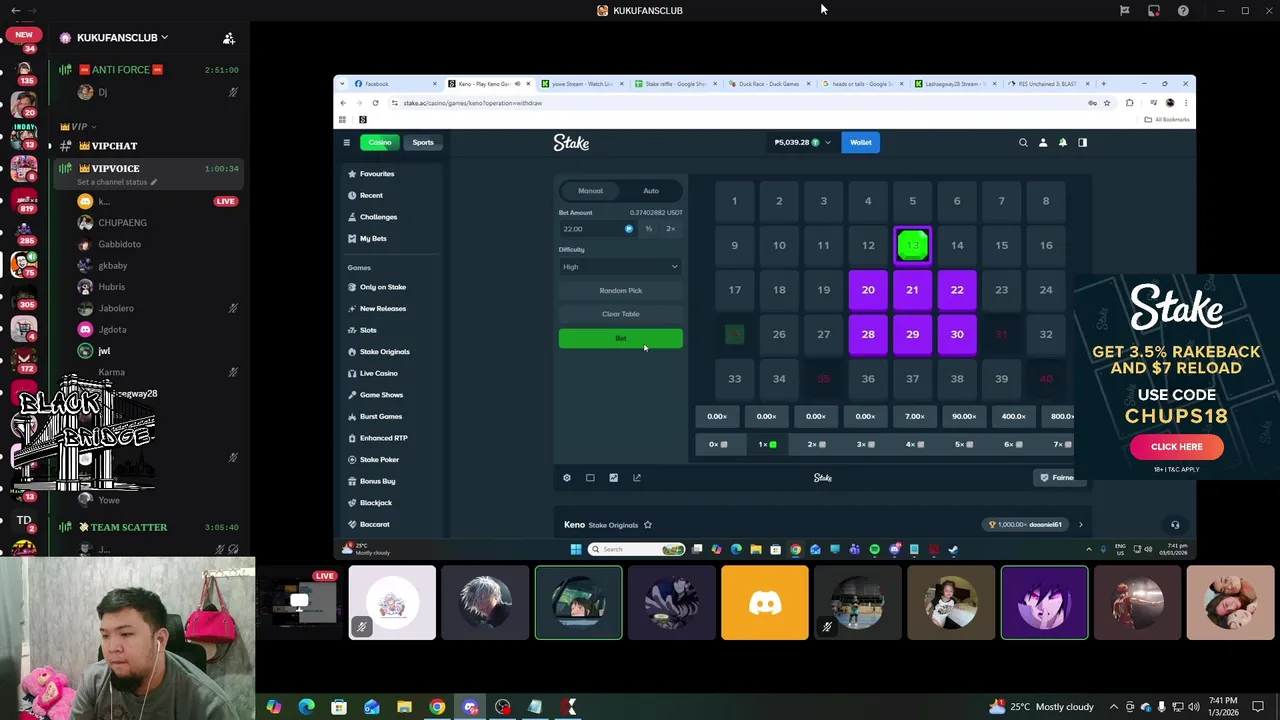Reload the Chrome page

(375, 103)
